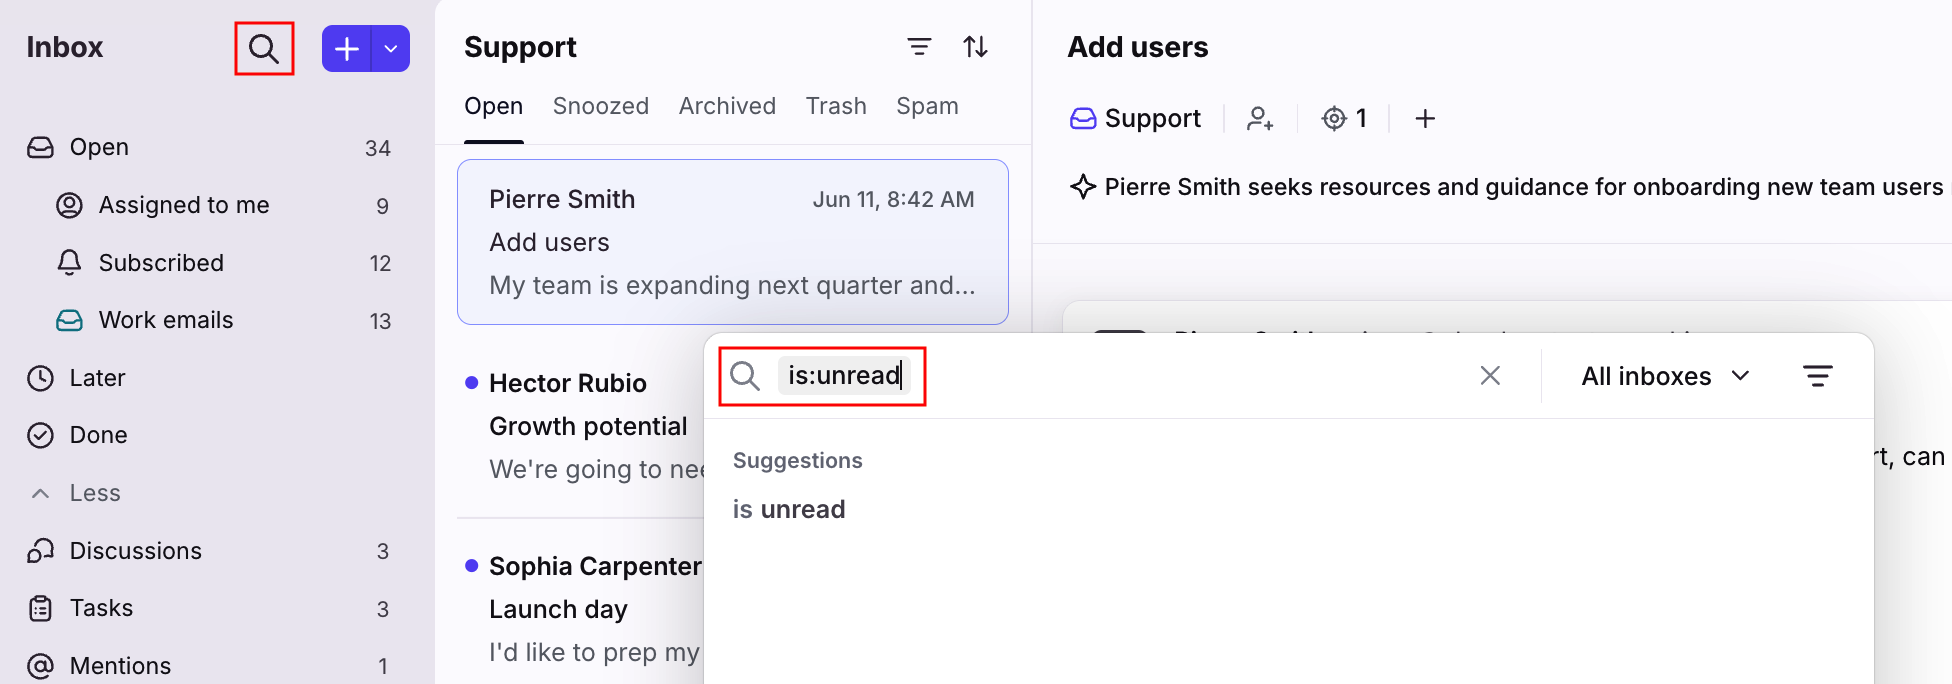Clear the search with the X icon
The width and height of the screenshot is (1952, 684).
[x=1490, y=376]
